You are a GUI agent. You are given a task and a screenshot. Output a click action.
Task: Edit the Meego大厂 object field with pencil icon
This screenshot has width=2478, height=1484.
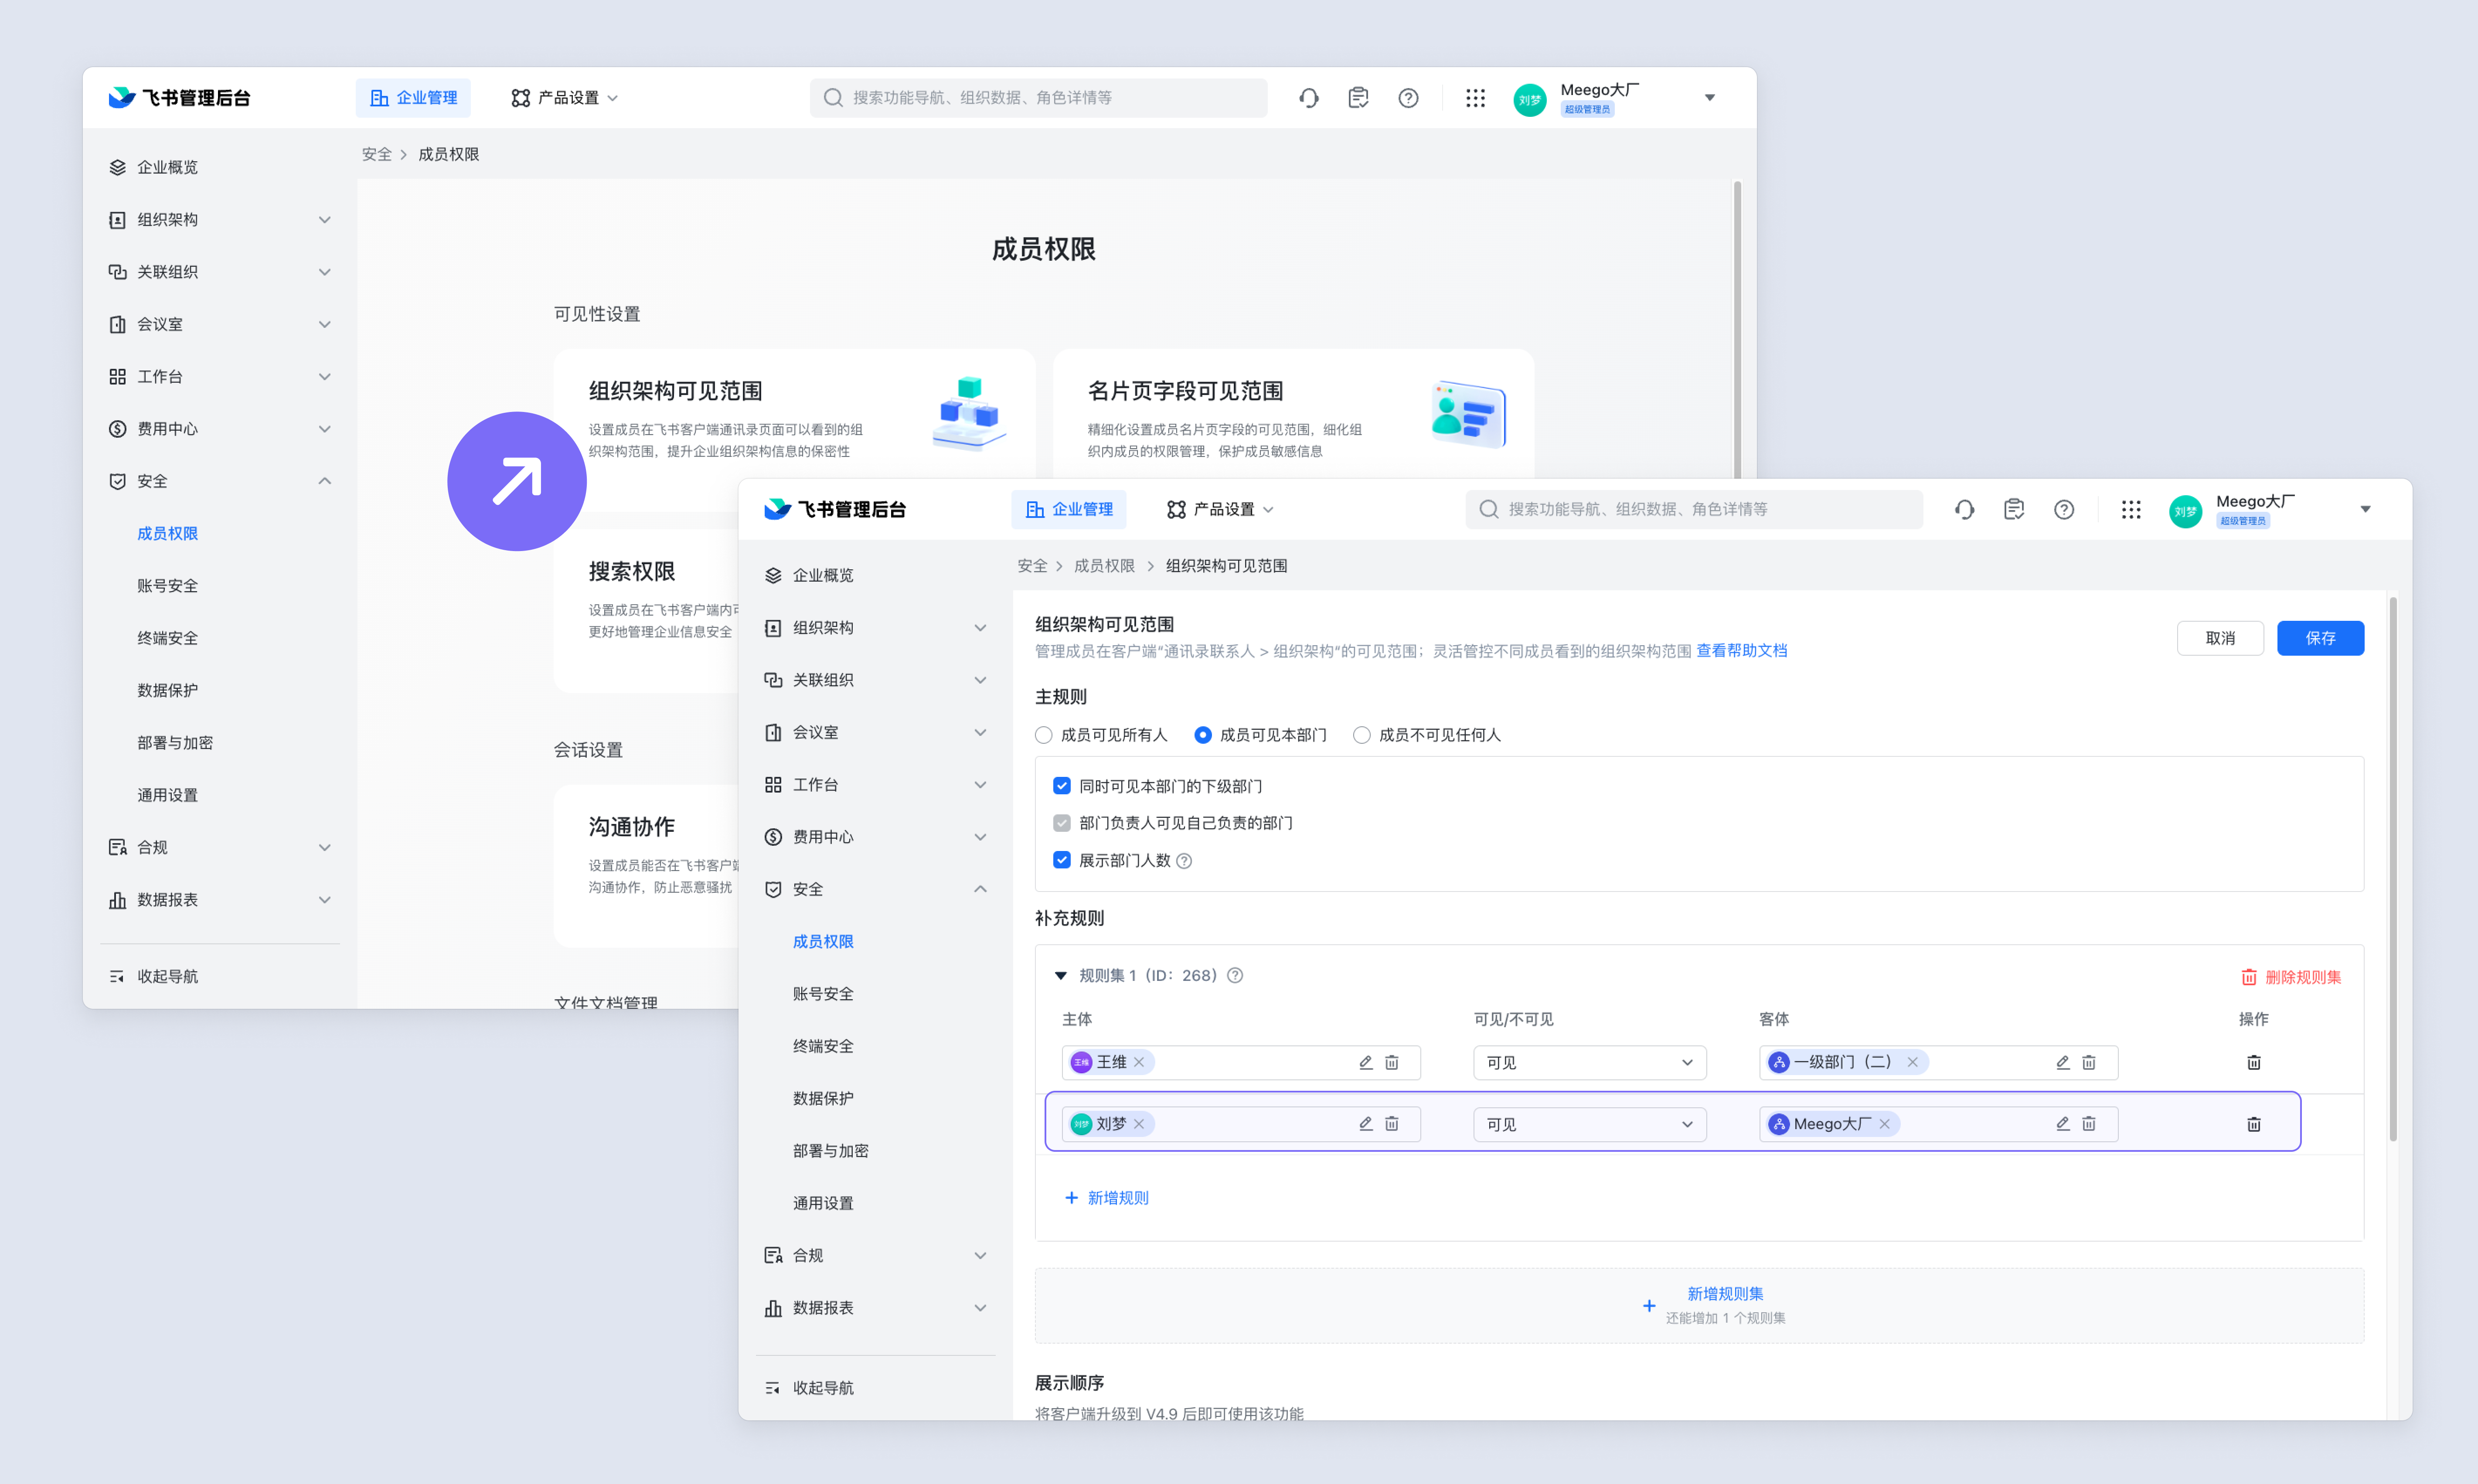tap(2063, 1124)
